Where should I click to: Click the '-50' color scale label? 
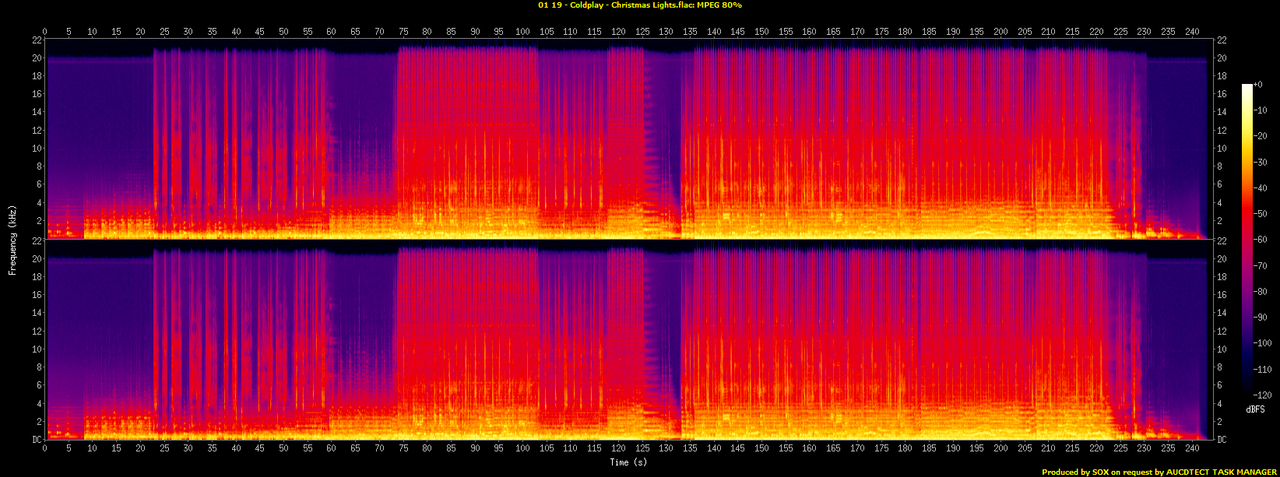coord(1262,215)
